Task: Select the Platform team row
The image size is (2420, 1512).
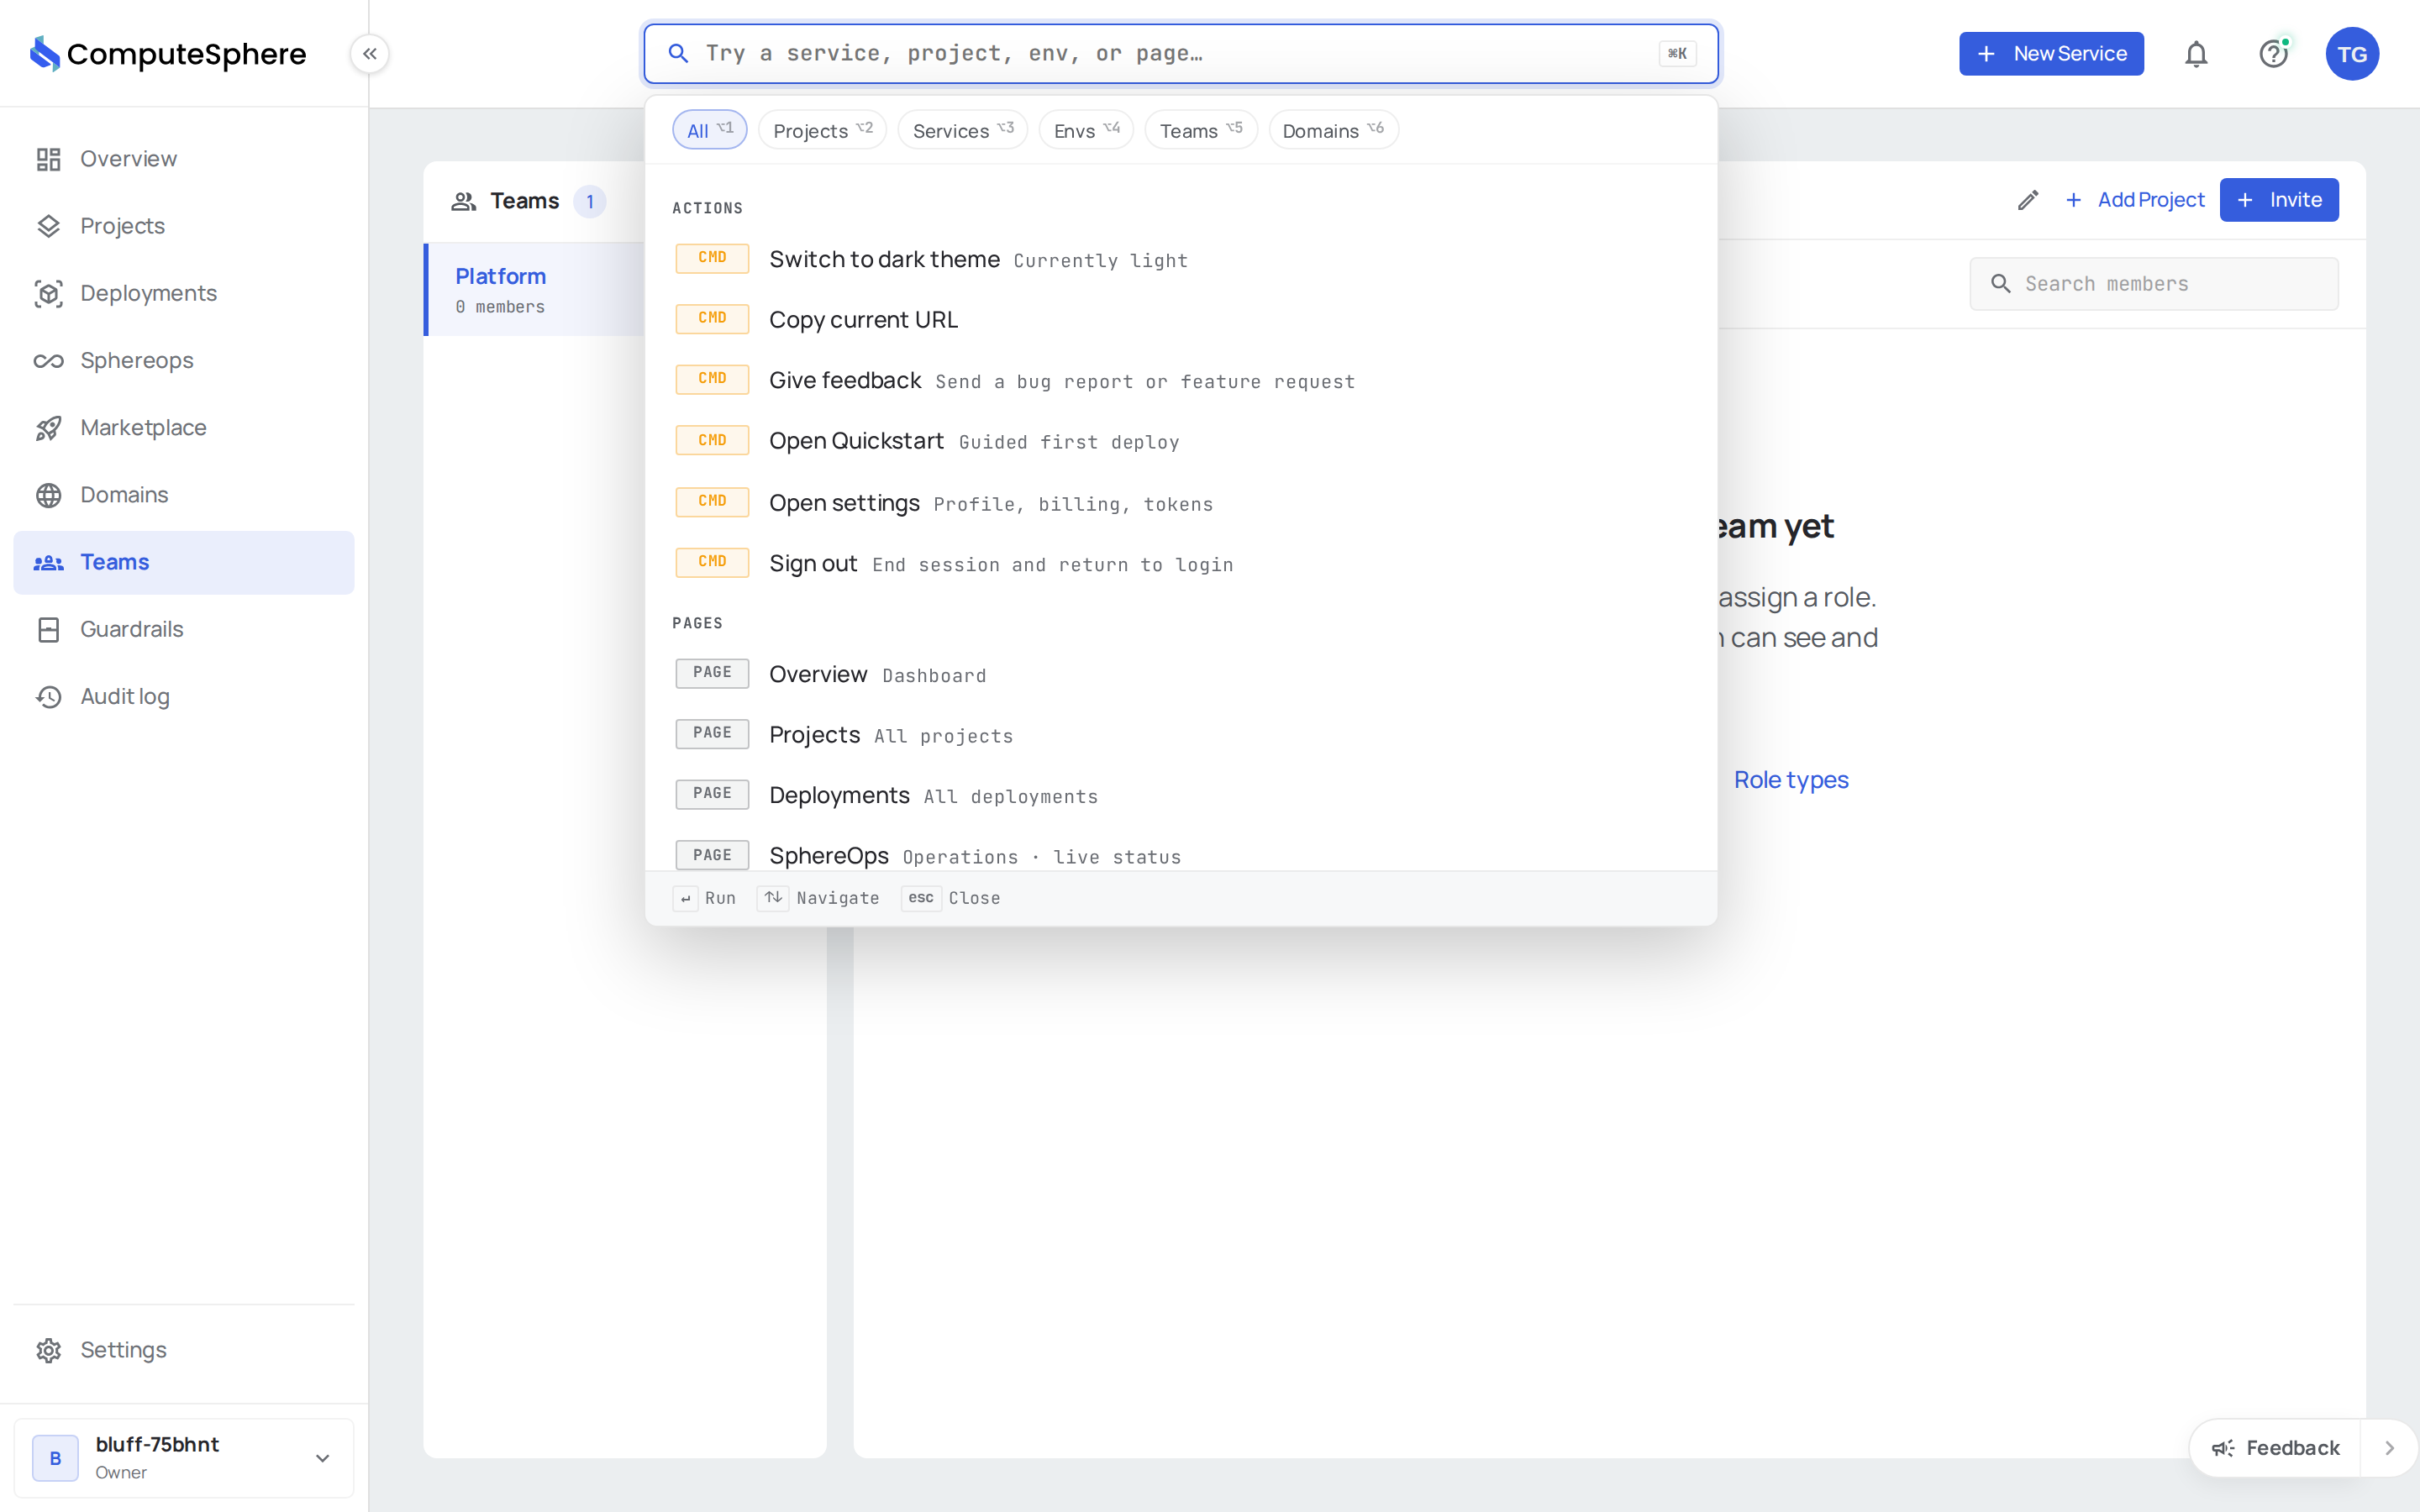Action: pos(536,289)
